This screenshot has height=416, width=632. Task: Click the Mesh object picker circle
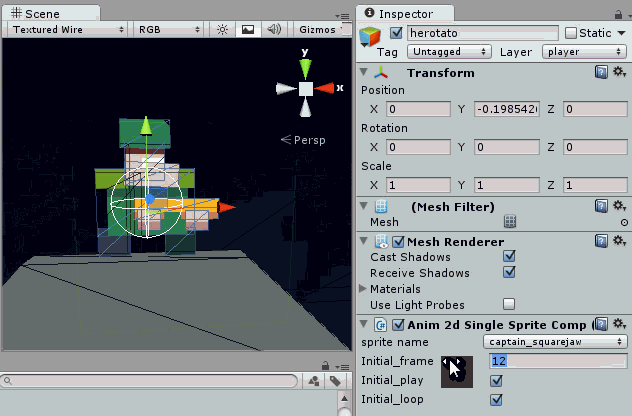624,222
